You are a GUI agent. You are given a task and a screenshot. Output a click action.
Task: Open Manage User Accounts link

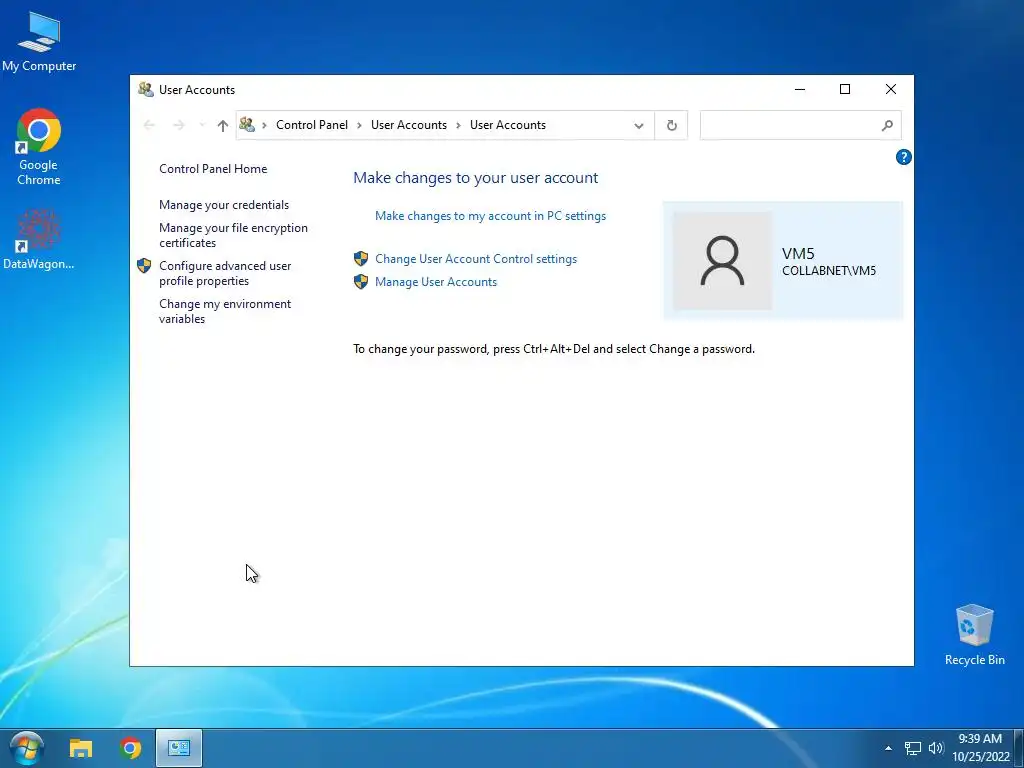436,281
